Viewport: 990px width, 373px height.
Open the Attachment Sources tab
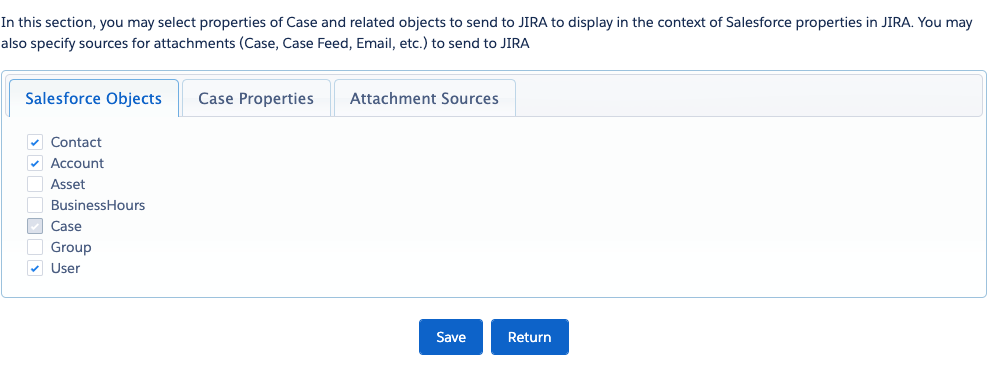[x=424, y=98]
